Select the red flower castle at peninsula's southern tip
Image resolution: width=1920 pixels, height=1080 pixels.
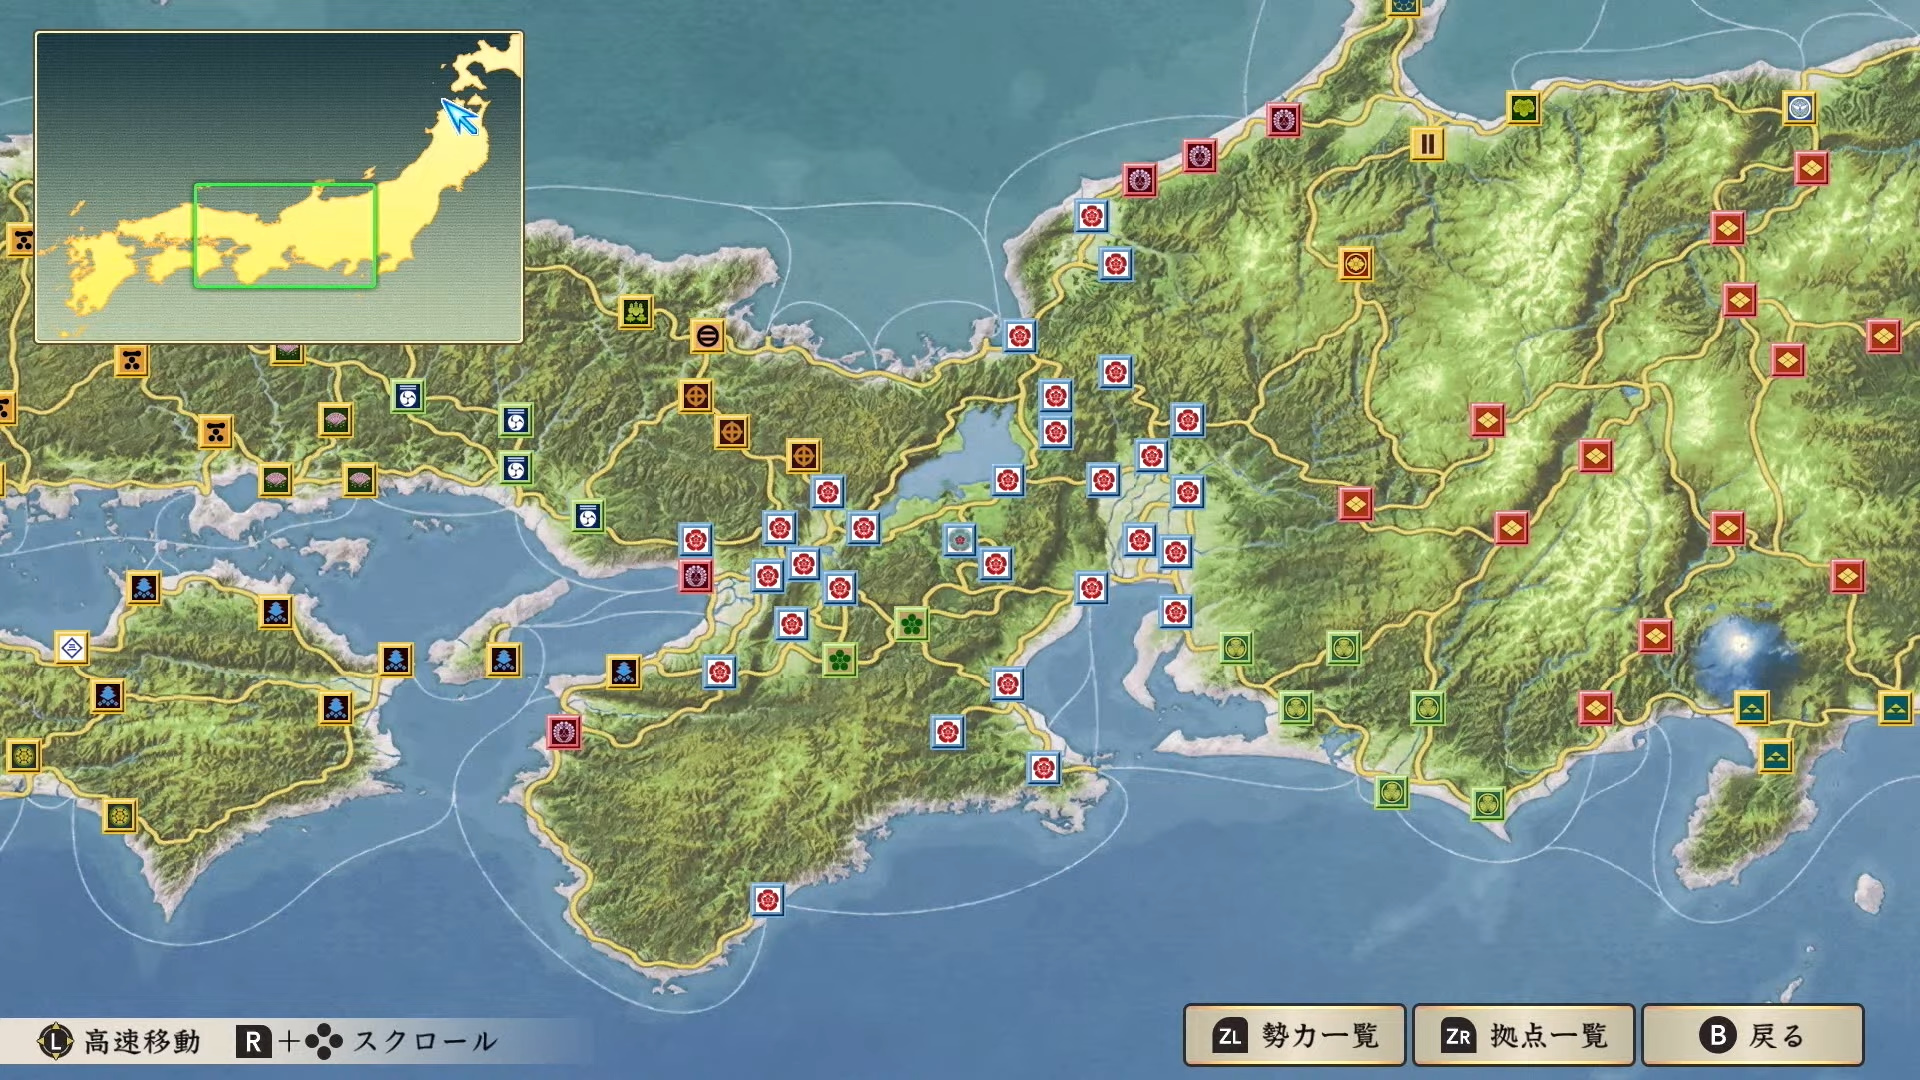tap(767, 900)
